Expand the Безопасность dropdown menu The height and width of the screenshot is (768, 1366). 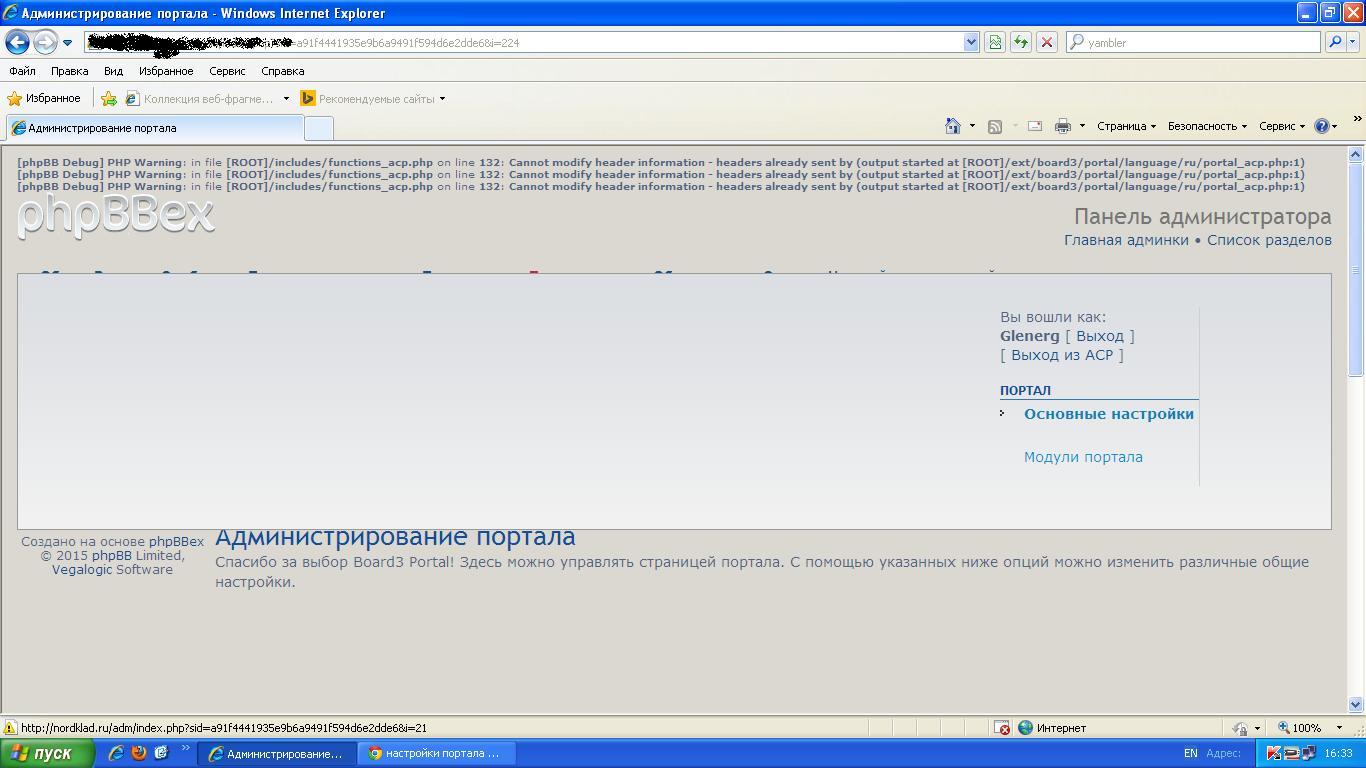tap(1207, 126)
